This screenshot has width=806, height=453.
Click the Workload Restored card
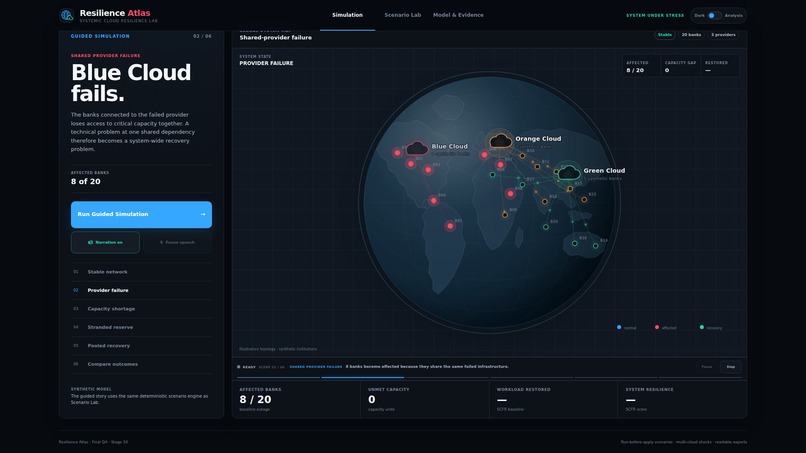point(553,399)
